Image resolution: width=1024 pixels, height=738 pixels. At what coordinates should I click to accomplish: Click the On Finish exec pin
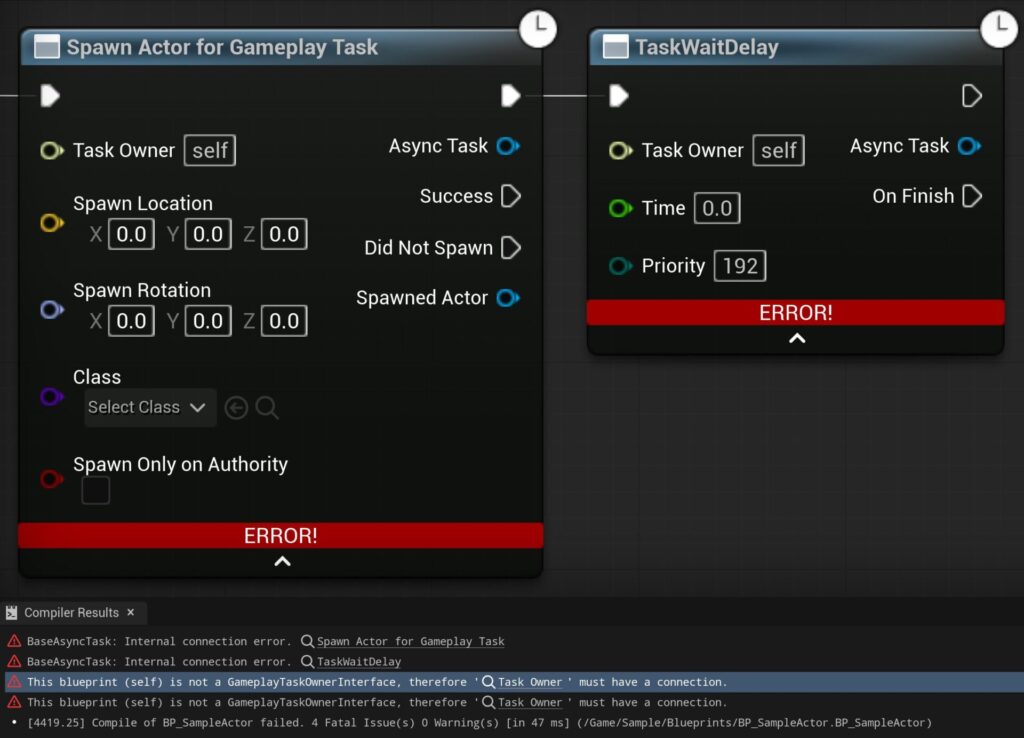(x=971, y=196)
